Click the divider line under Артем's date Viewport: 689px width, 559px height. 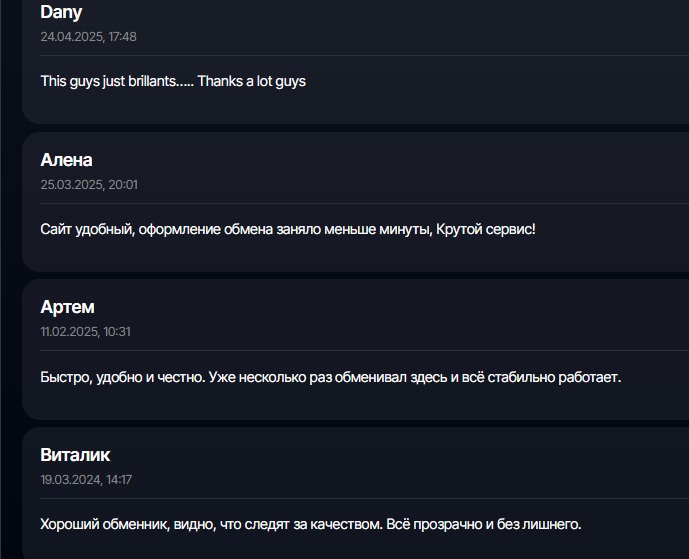(x=360, y=350)
